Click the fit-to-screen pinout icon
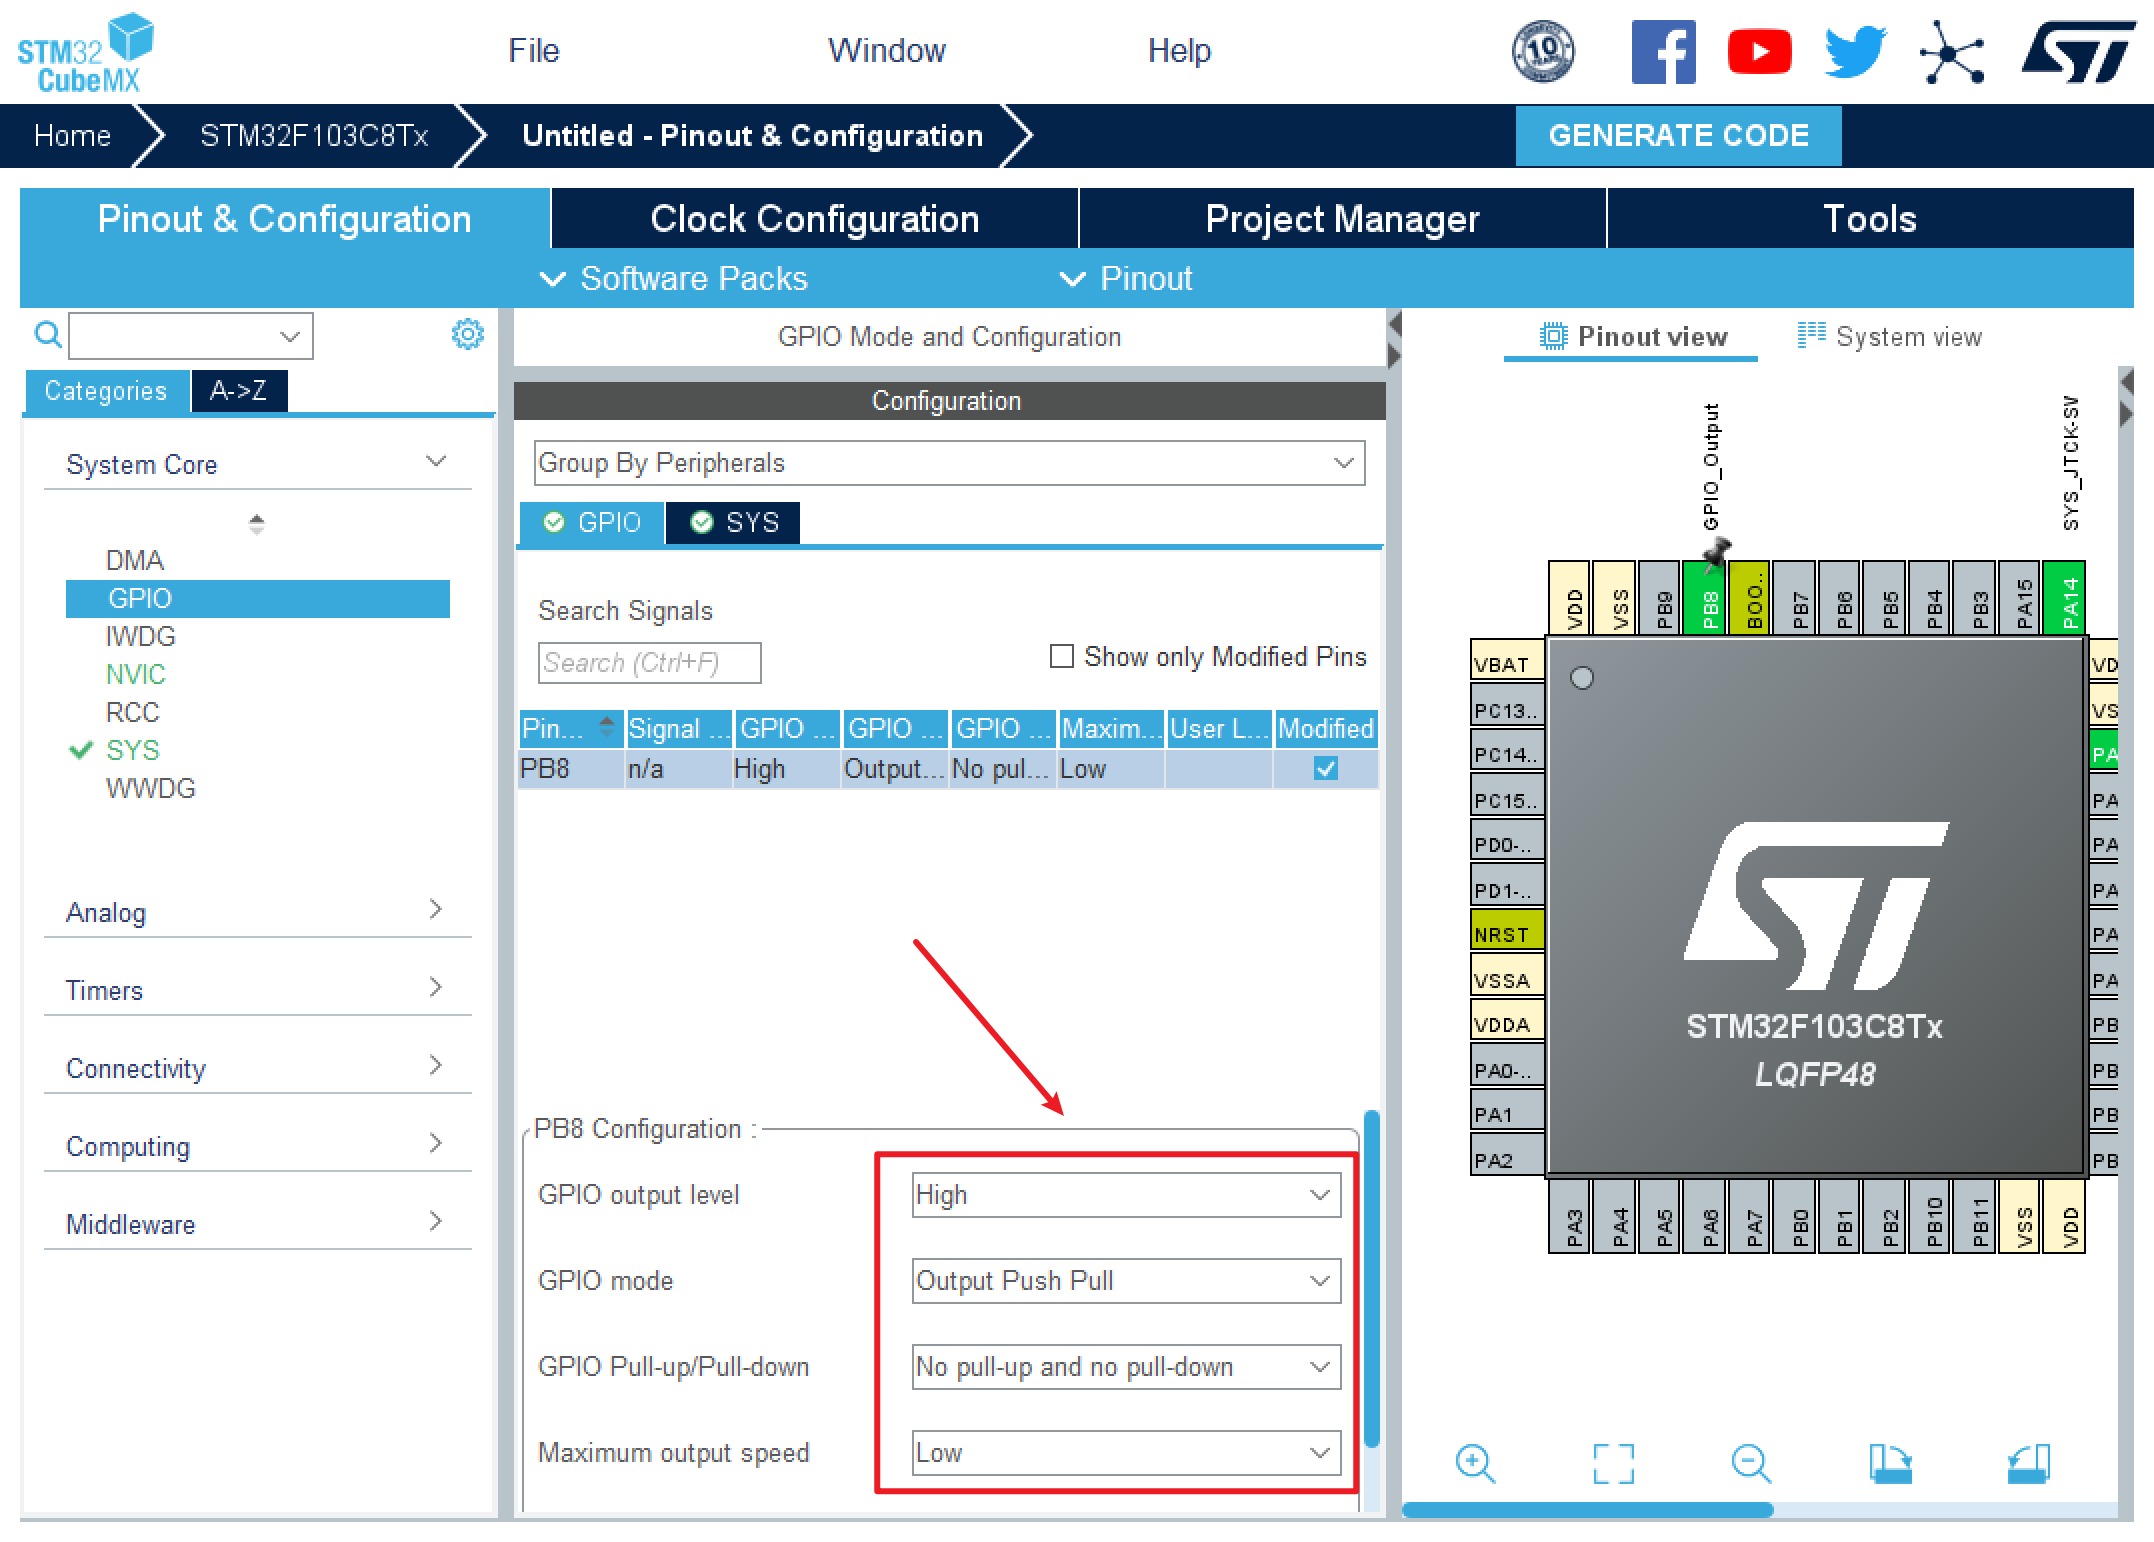This screenshot has width=2154, height=1542. tap(1613, 1464)
